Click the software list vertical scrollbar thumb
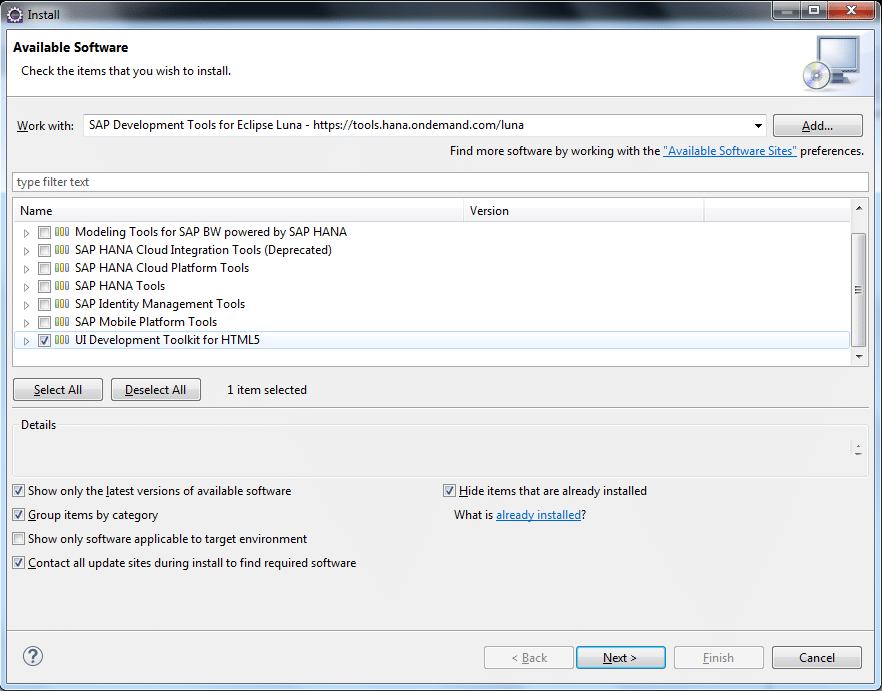This screenshot has height=691, width=882. [858, 290]
